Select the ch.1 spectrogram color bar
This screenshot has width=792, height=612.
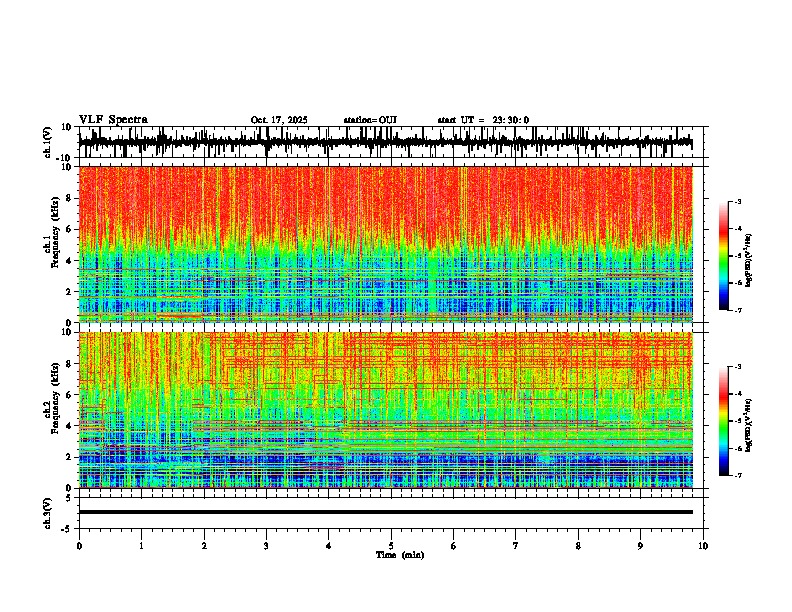point(723,256)
